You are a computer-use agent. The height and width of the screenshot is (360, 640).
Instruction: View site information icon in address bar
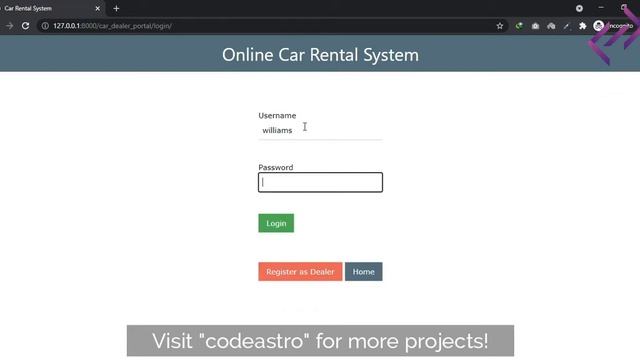point(45,26)
